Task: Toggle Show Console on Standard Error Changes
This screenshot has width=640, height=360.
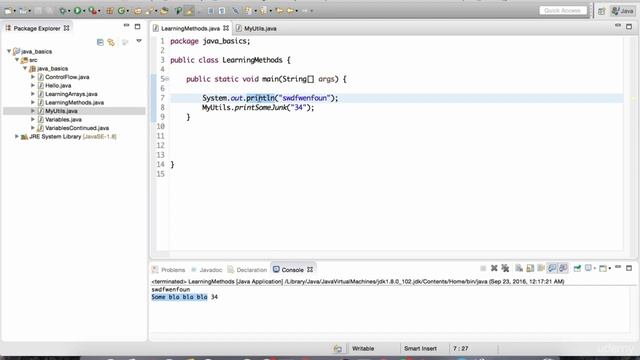Action: (x=563, y=268)
